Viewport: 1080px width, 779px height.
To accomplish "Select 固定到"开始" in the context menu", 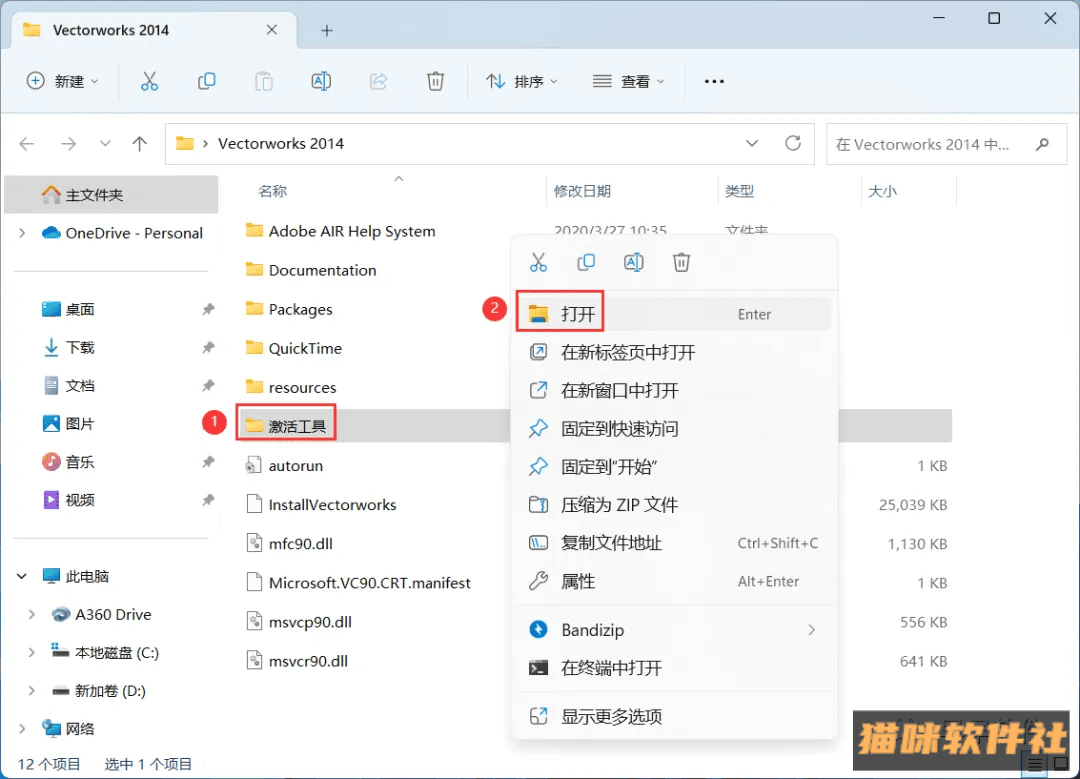I will click(674, 467).
